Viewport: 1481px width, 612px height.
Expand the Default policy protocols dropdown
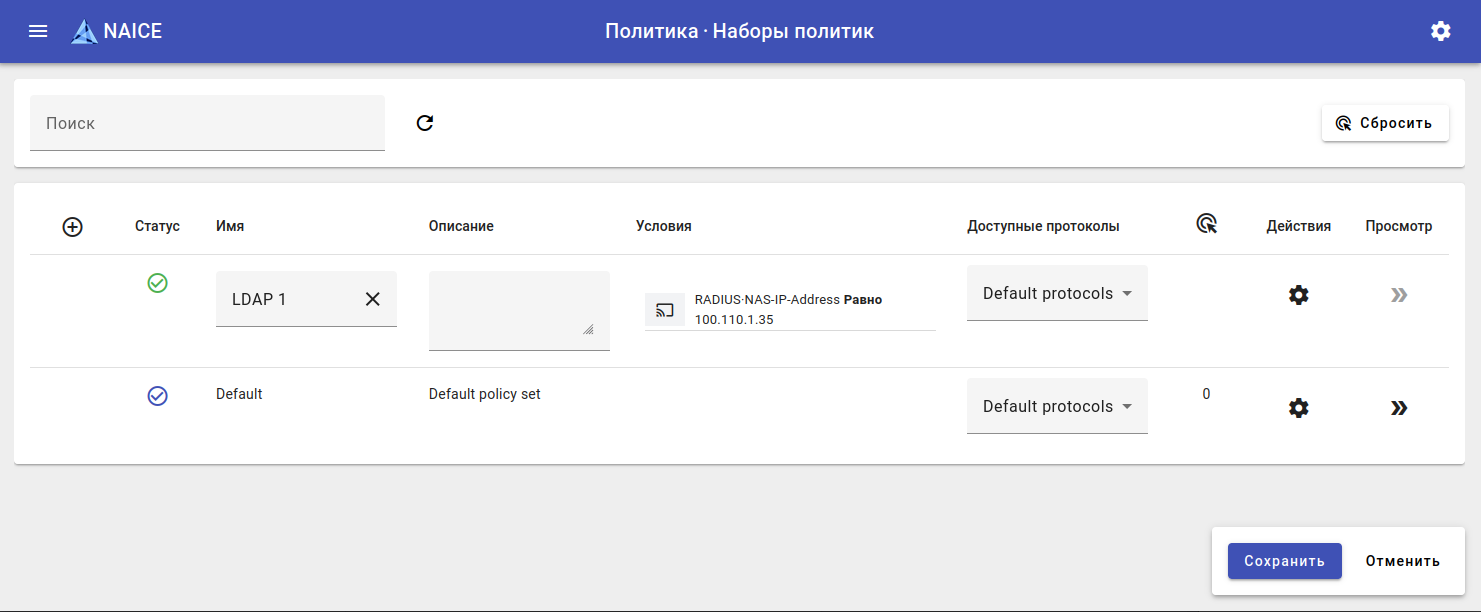tap(1057, 407)
